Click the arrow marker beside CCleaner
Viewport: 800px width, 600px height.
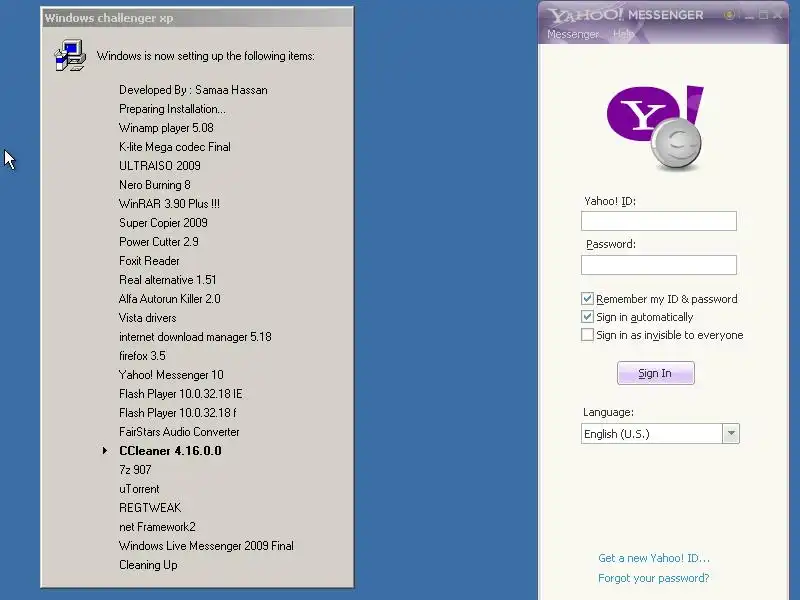coord(105,451)
